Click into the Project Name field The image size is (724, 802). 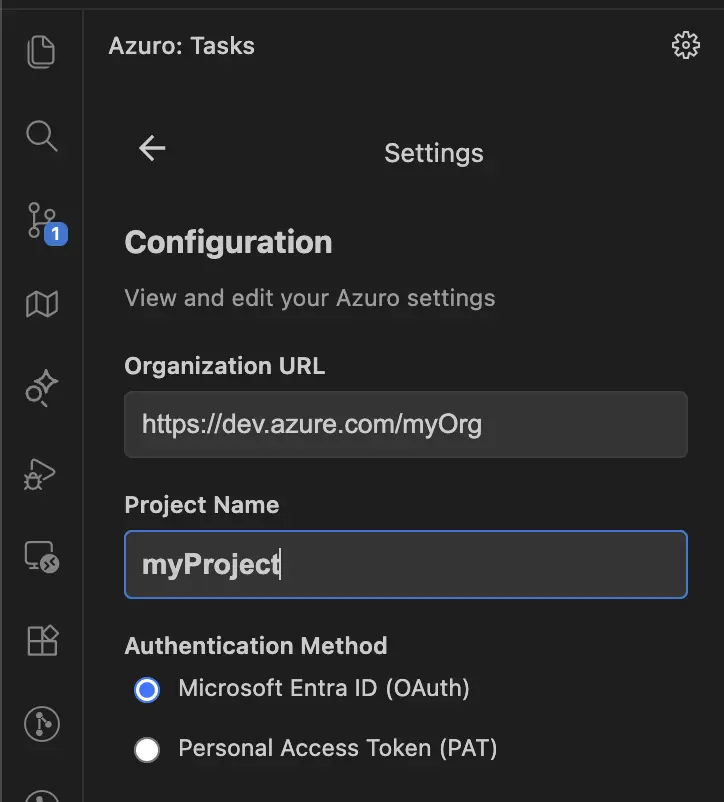point(406,564)
